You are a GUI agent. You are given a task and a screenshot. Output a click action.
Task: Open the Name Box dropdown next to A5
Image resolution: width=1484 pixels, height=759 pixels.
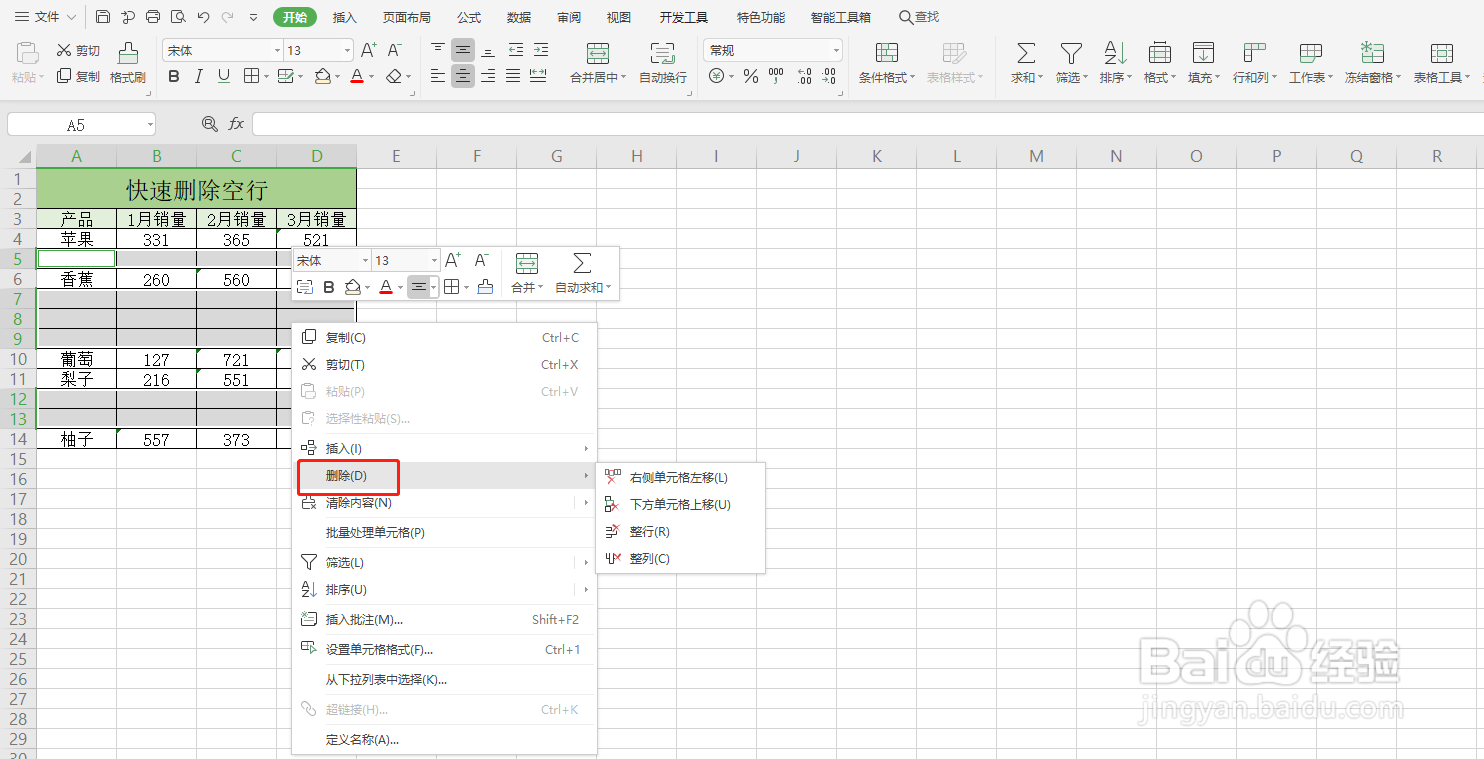point(150,125)
